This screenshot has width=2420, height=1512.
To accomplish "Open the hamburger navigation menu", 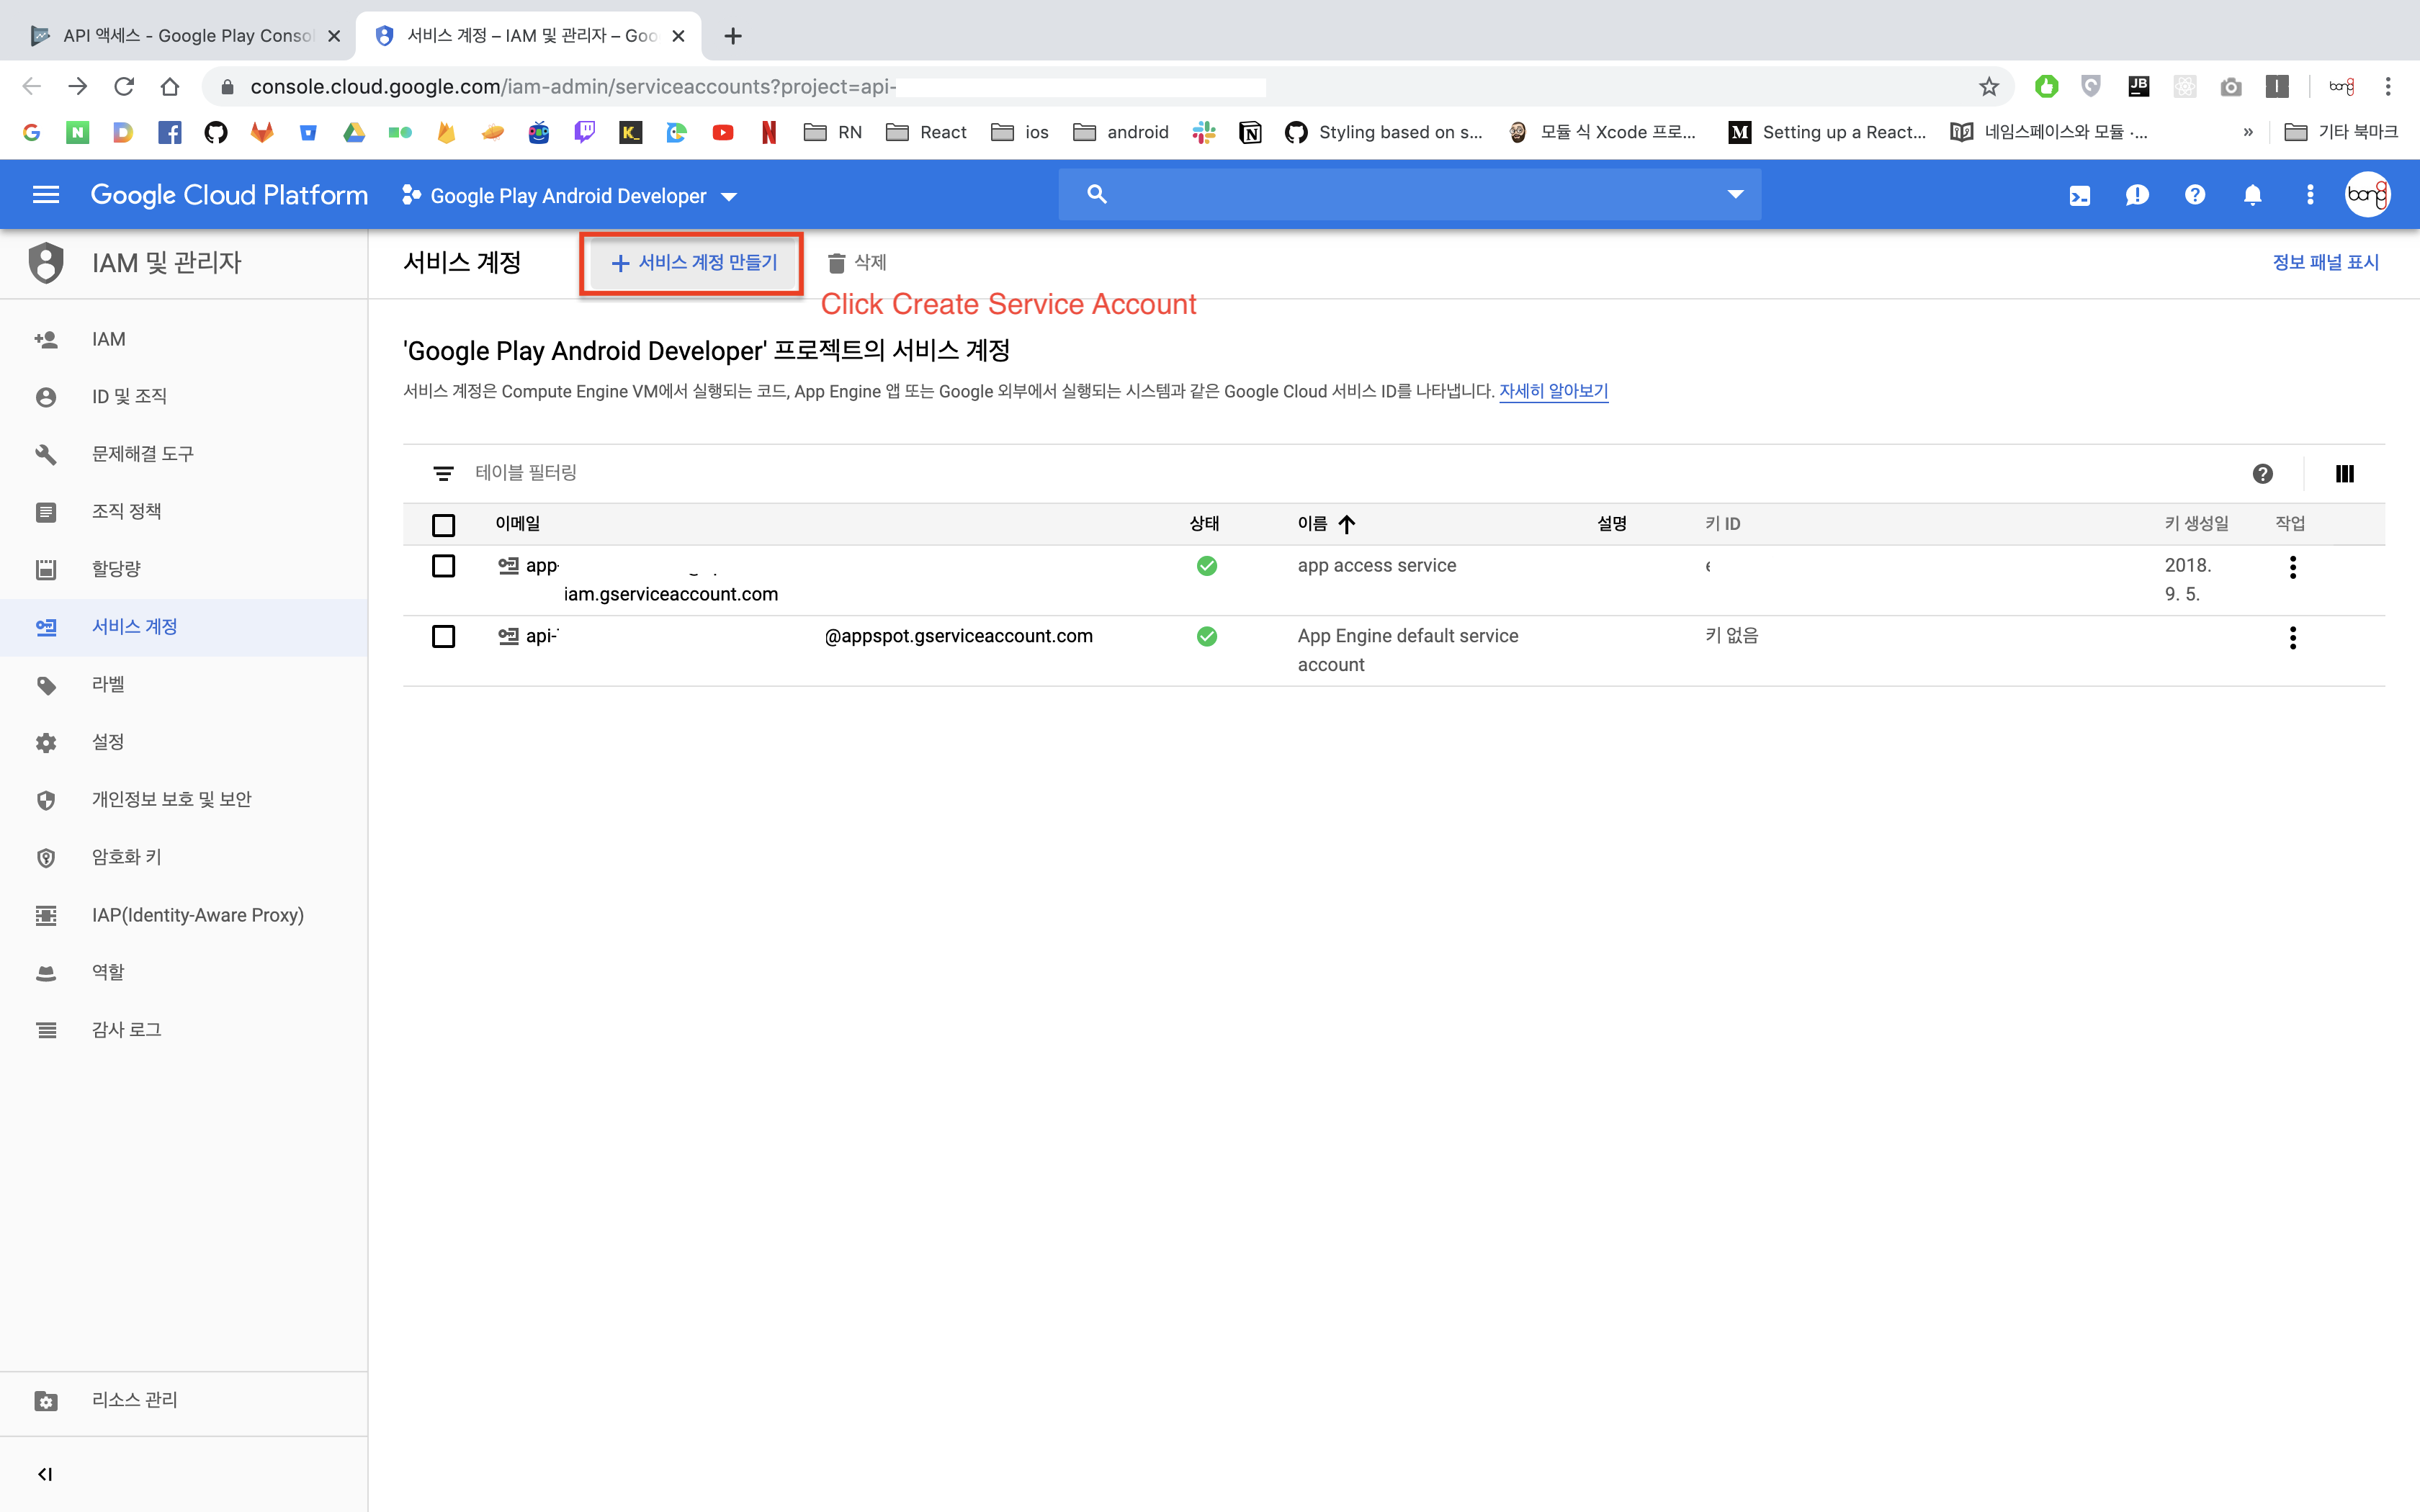I will pyautogui.click(x=46, y=195).
